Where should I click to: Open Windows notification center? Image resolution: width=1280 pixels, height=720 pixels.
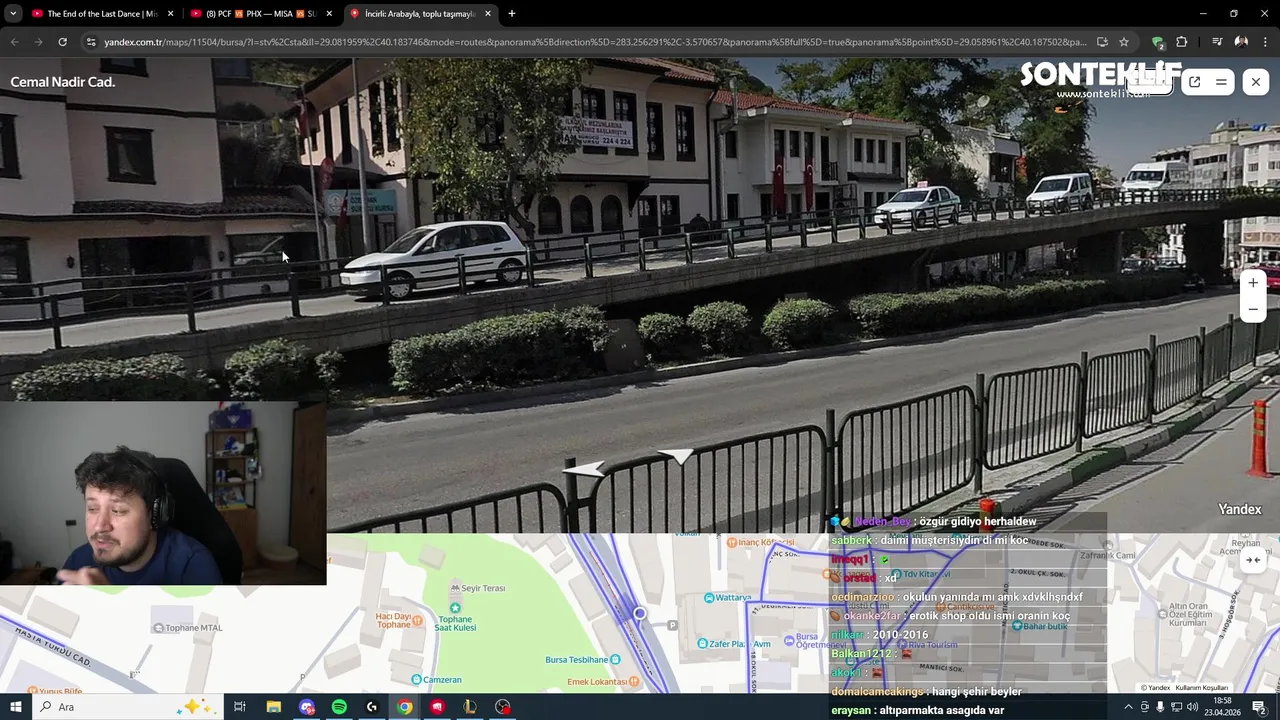[1259, 707]
